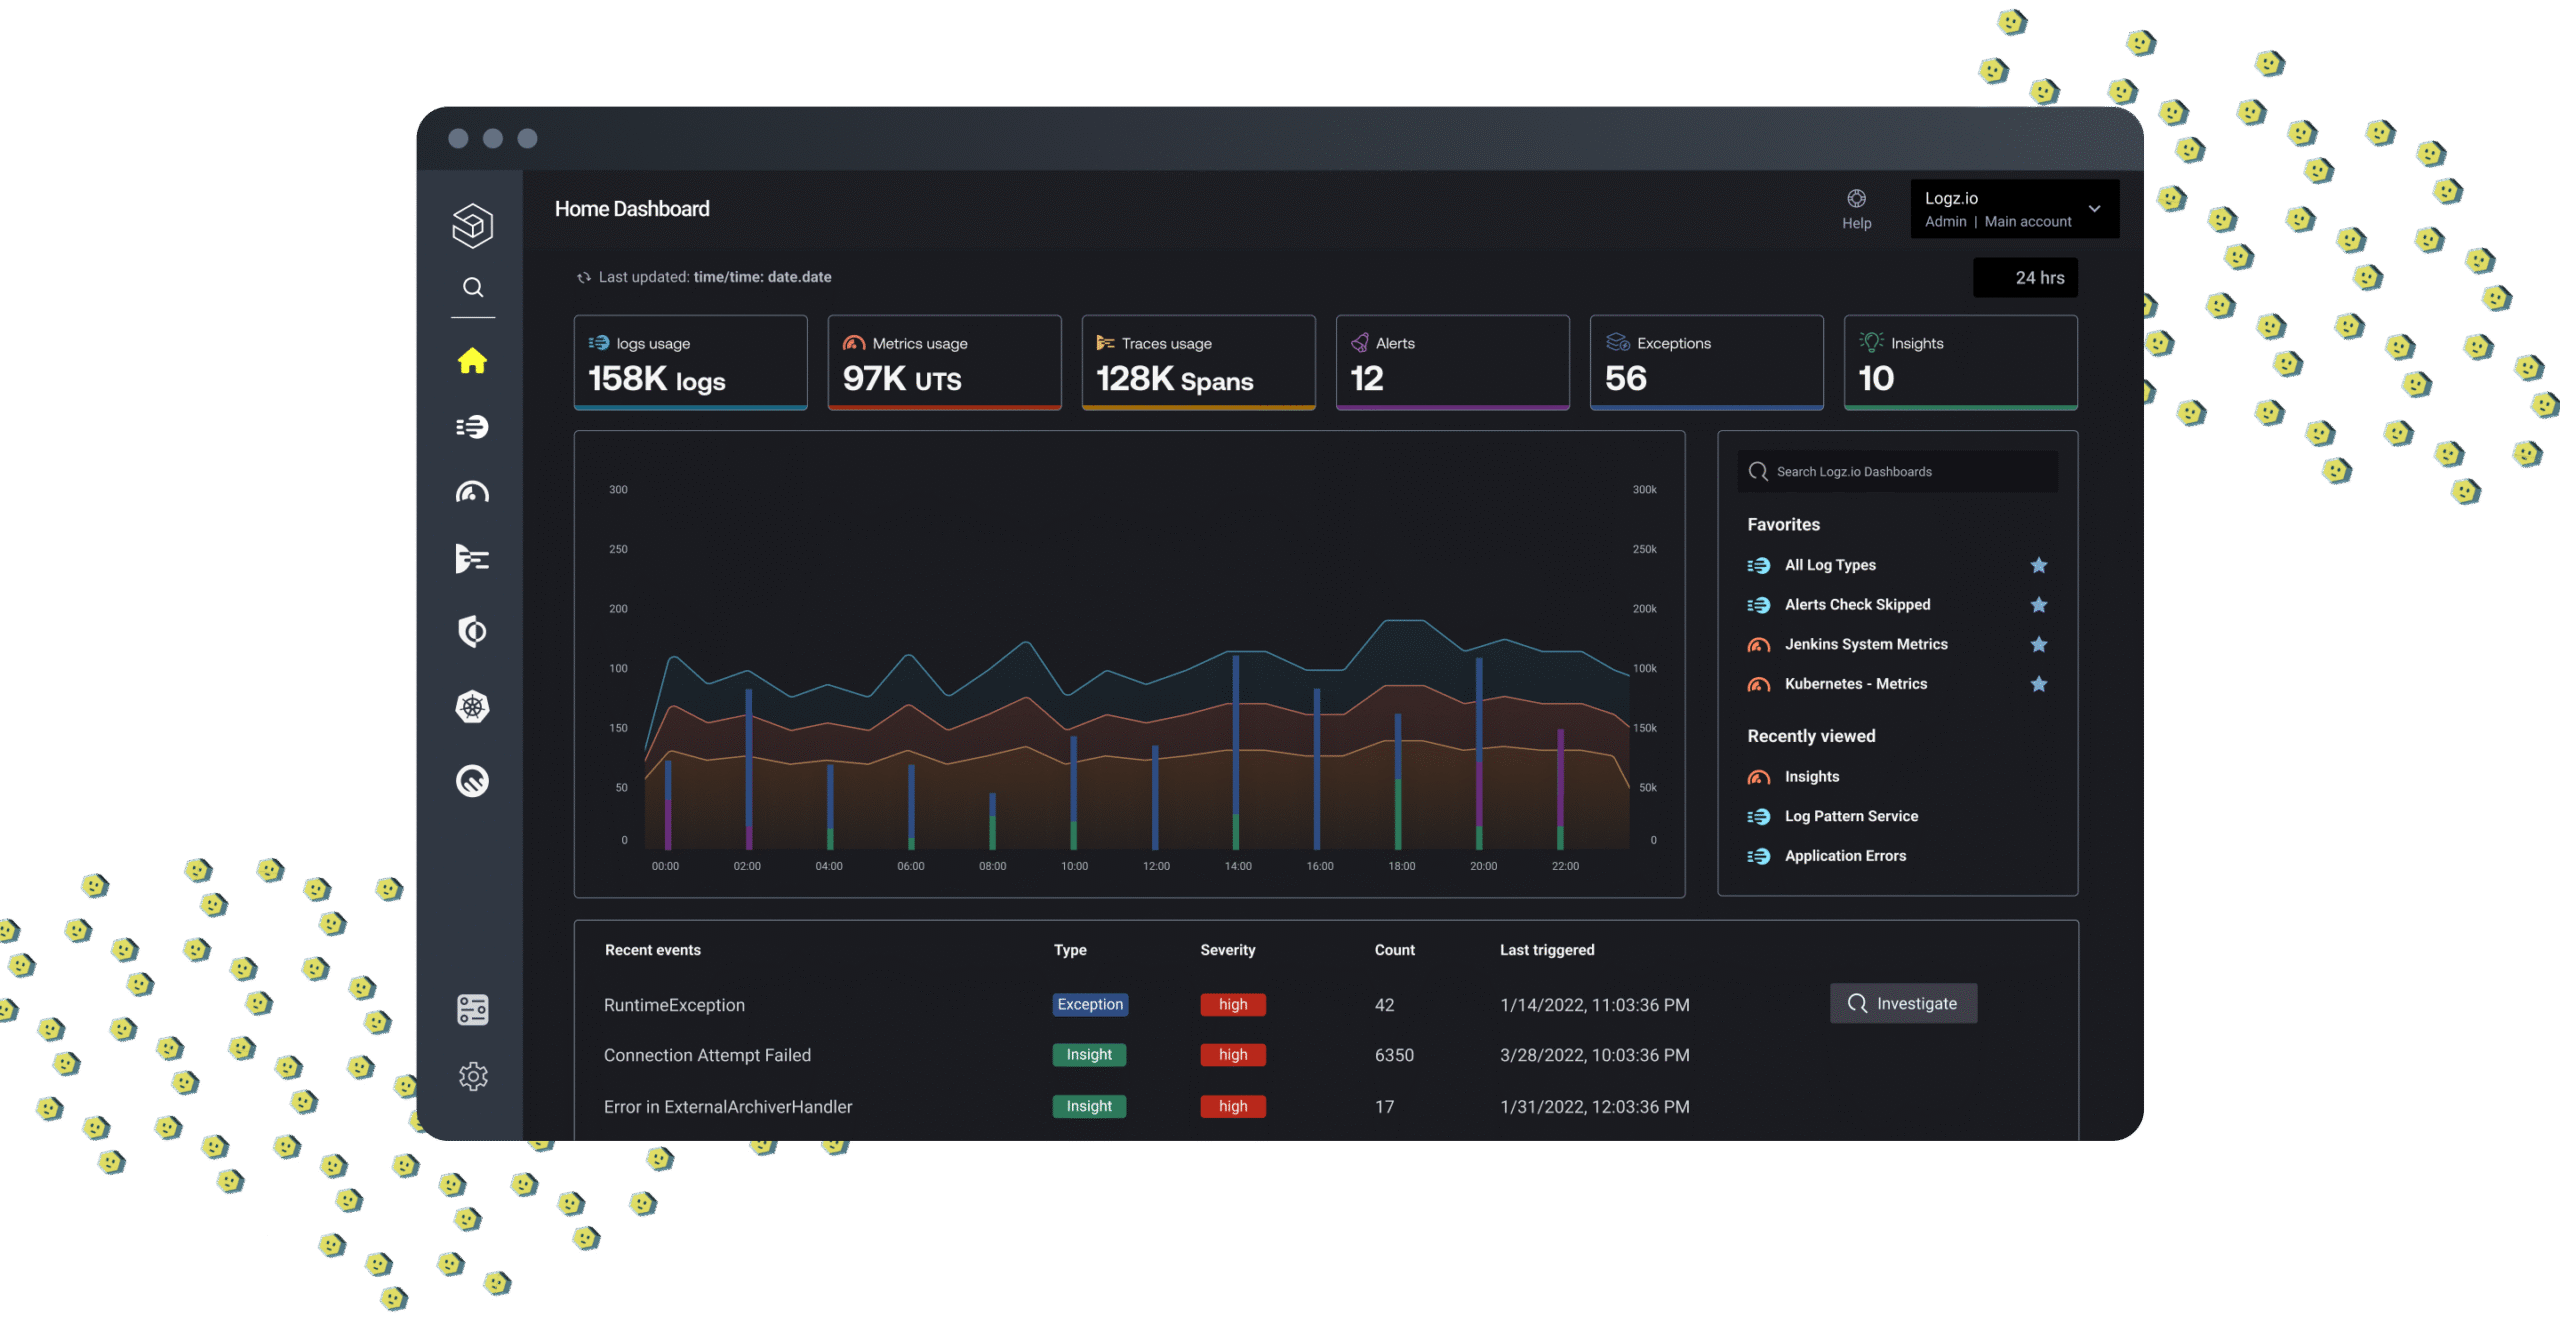Unstar Alerts Check Skipped favorite
This screenshot has width=2560, height=1340.
pos(2038,605)
